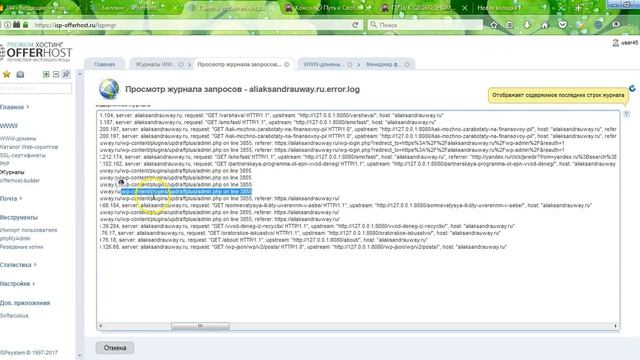Switch to the WWW-домены panel tab
Screen dimensions: 640x360
[323, 64]
